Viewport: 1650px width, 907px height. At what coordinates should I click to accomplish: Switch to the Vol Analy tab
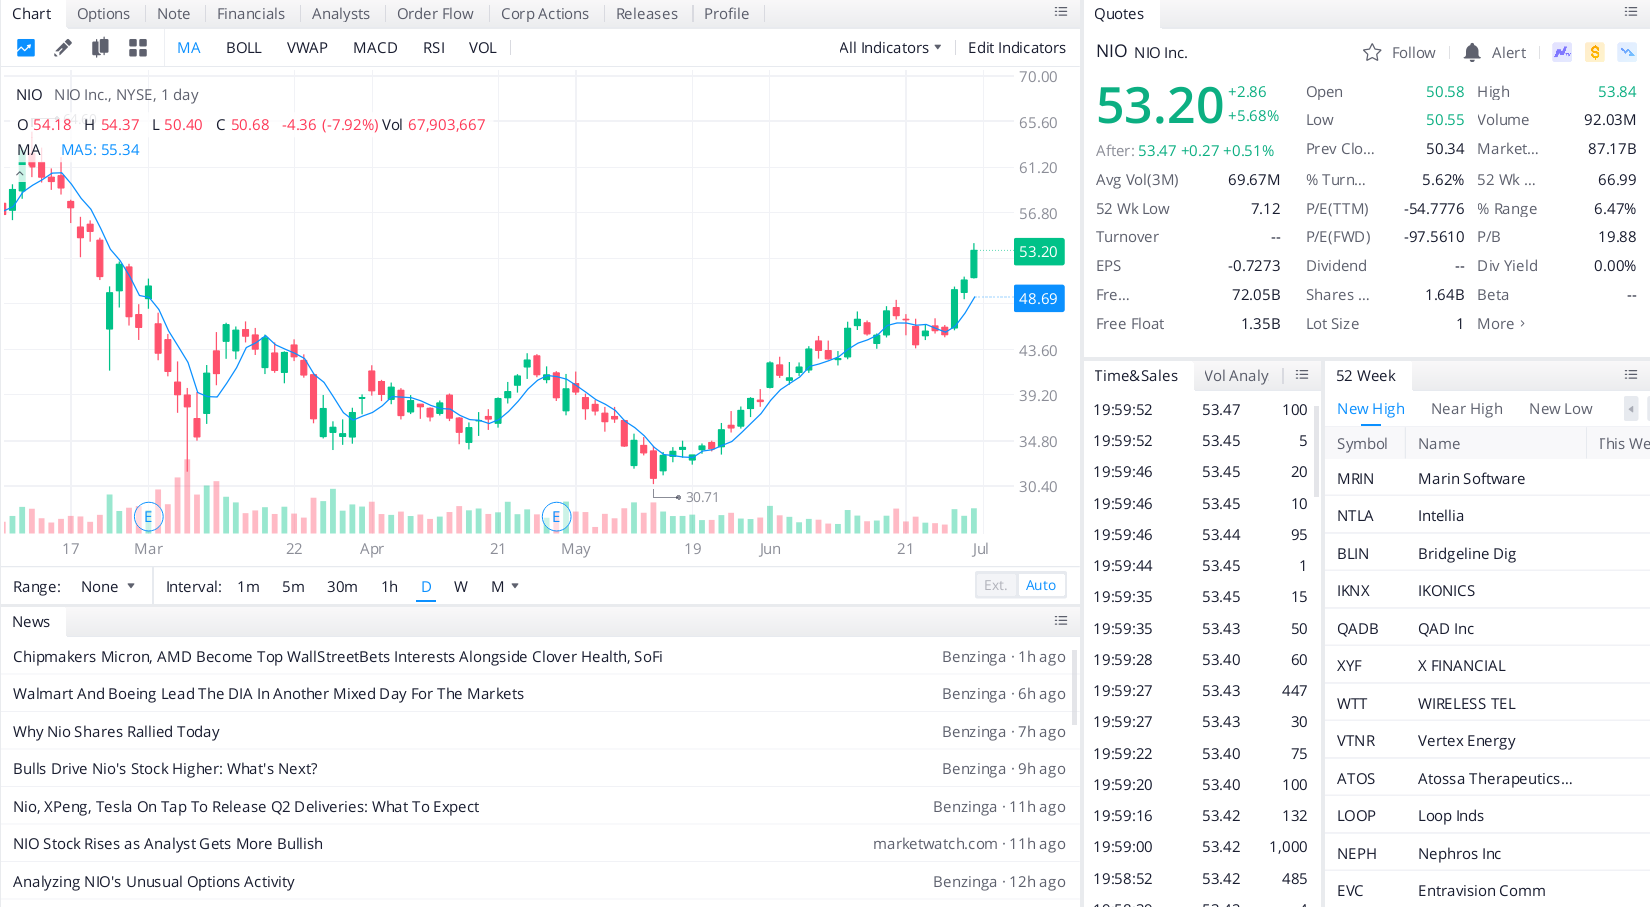tap(1236, 376)
